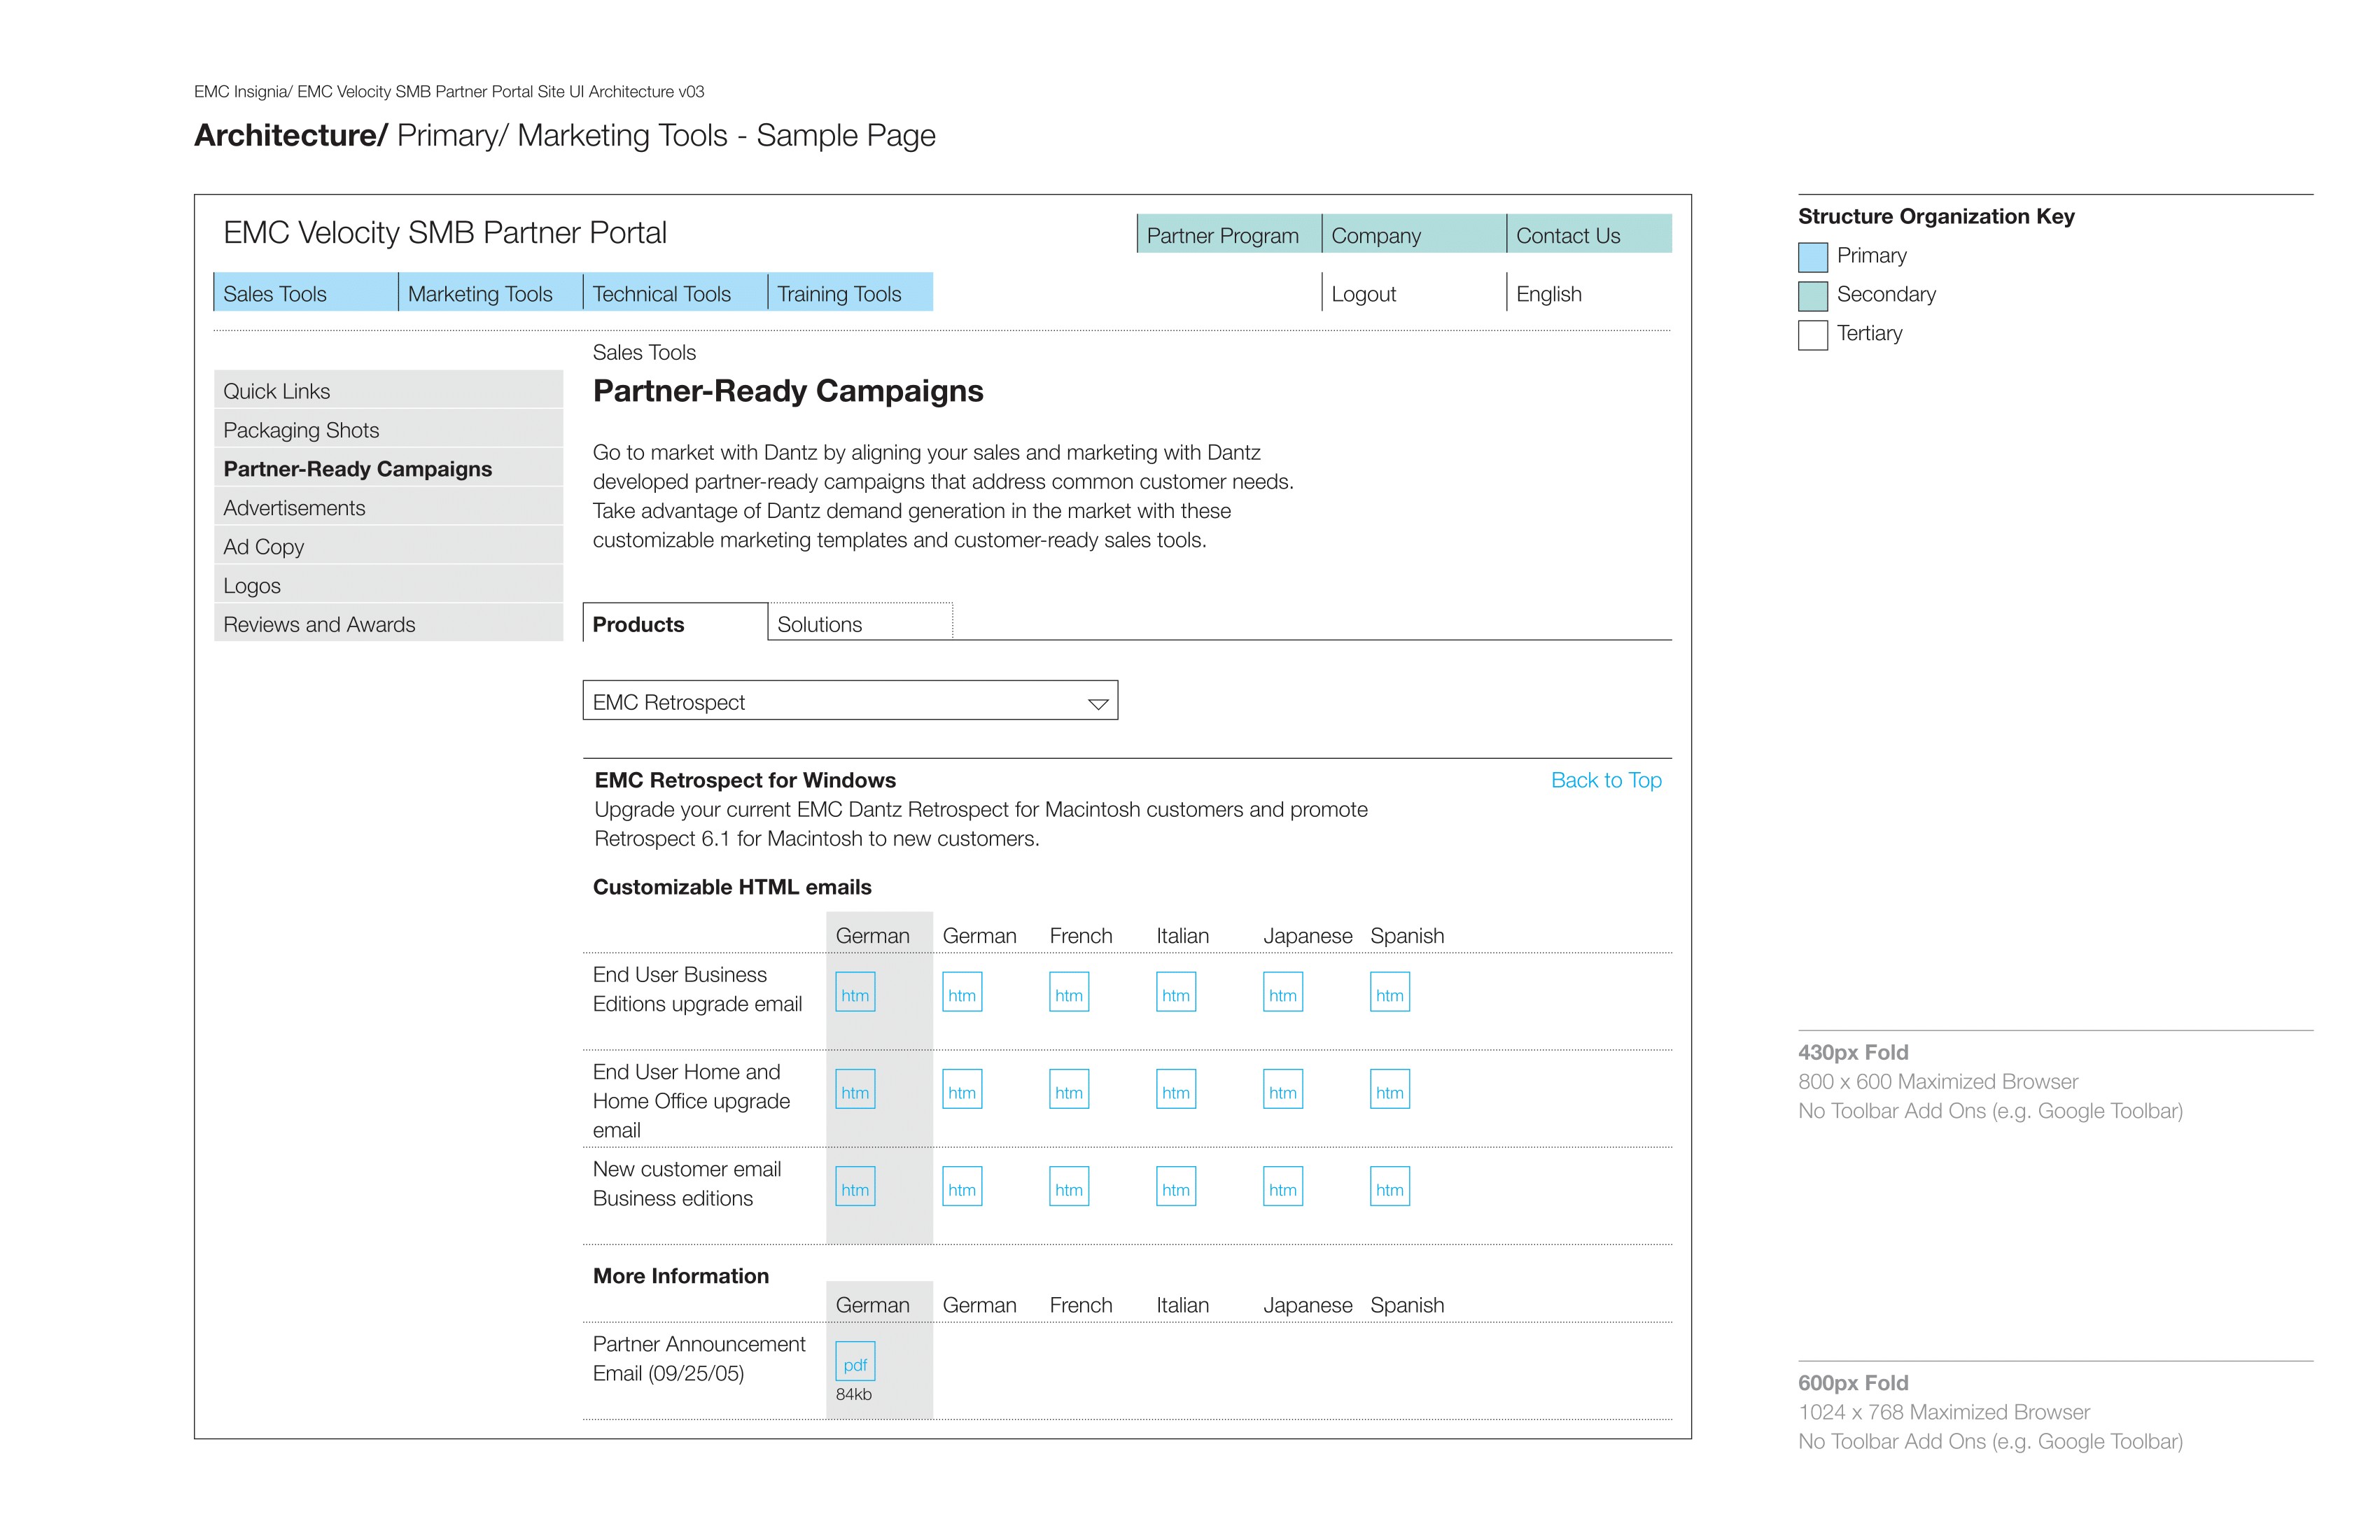The image size is (2380, 1540).
Task: Click the Secondary teal color key swatch
Action: (1812, 296)
